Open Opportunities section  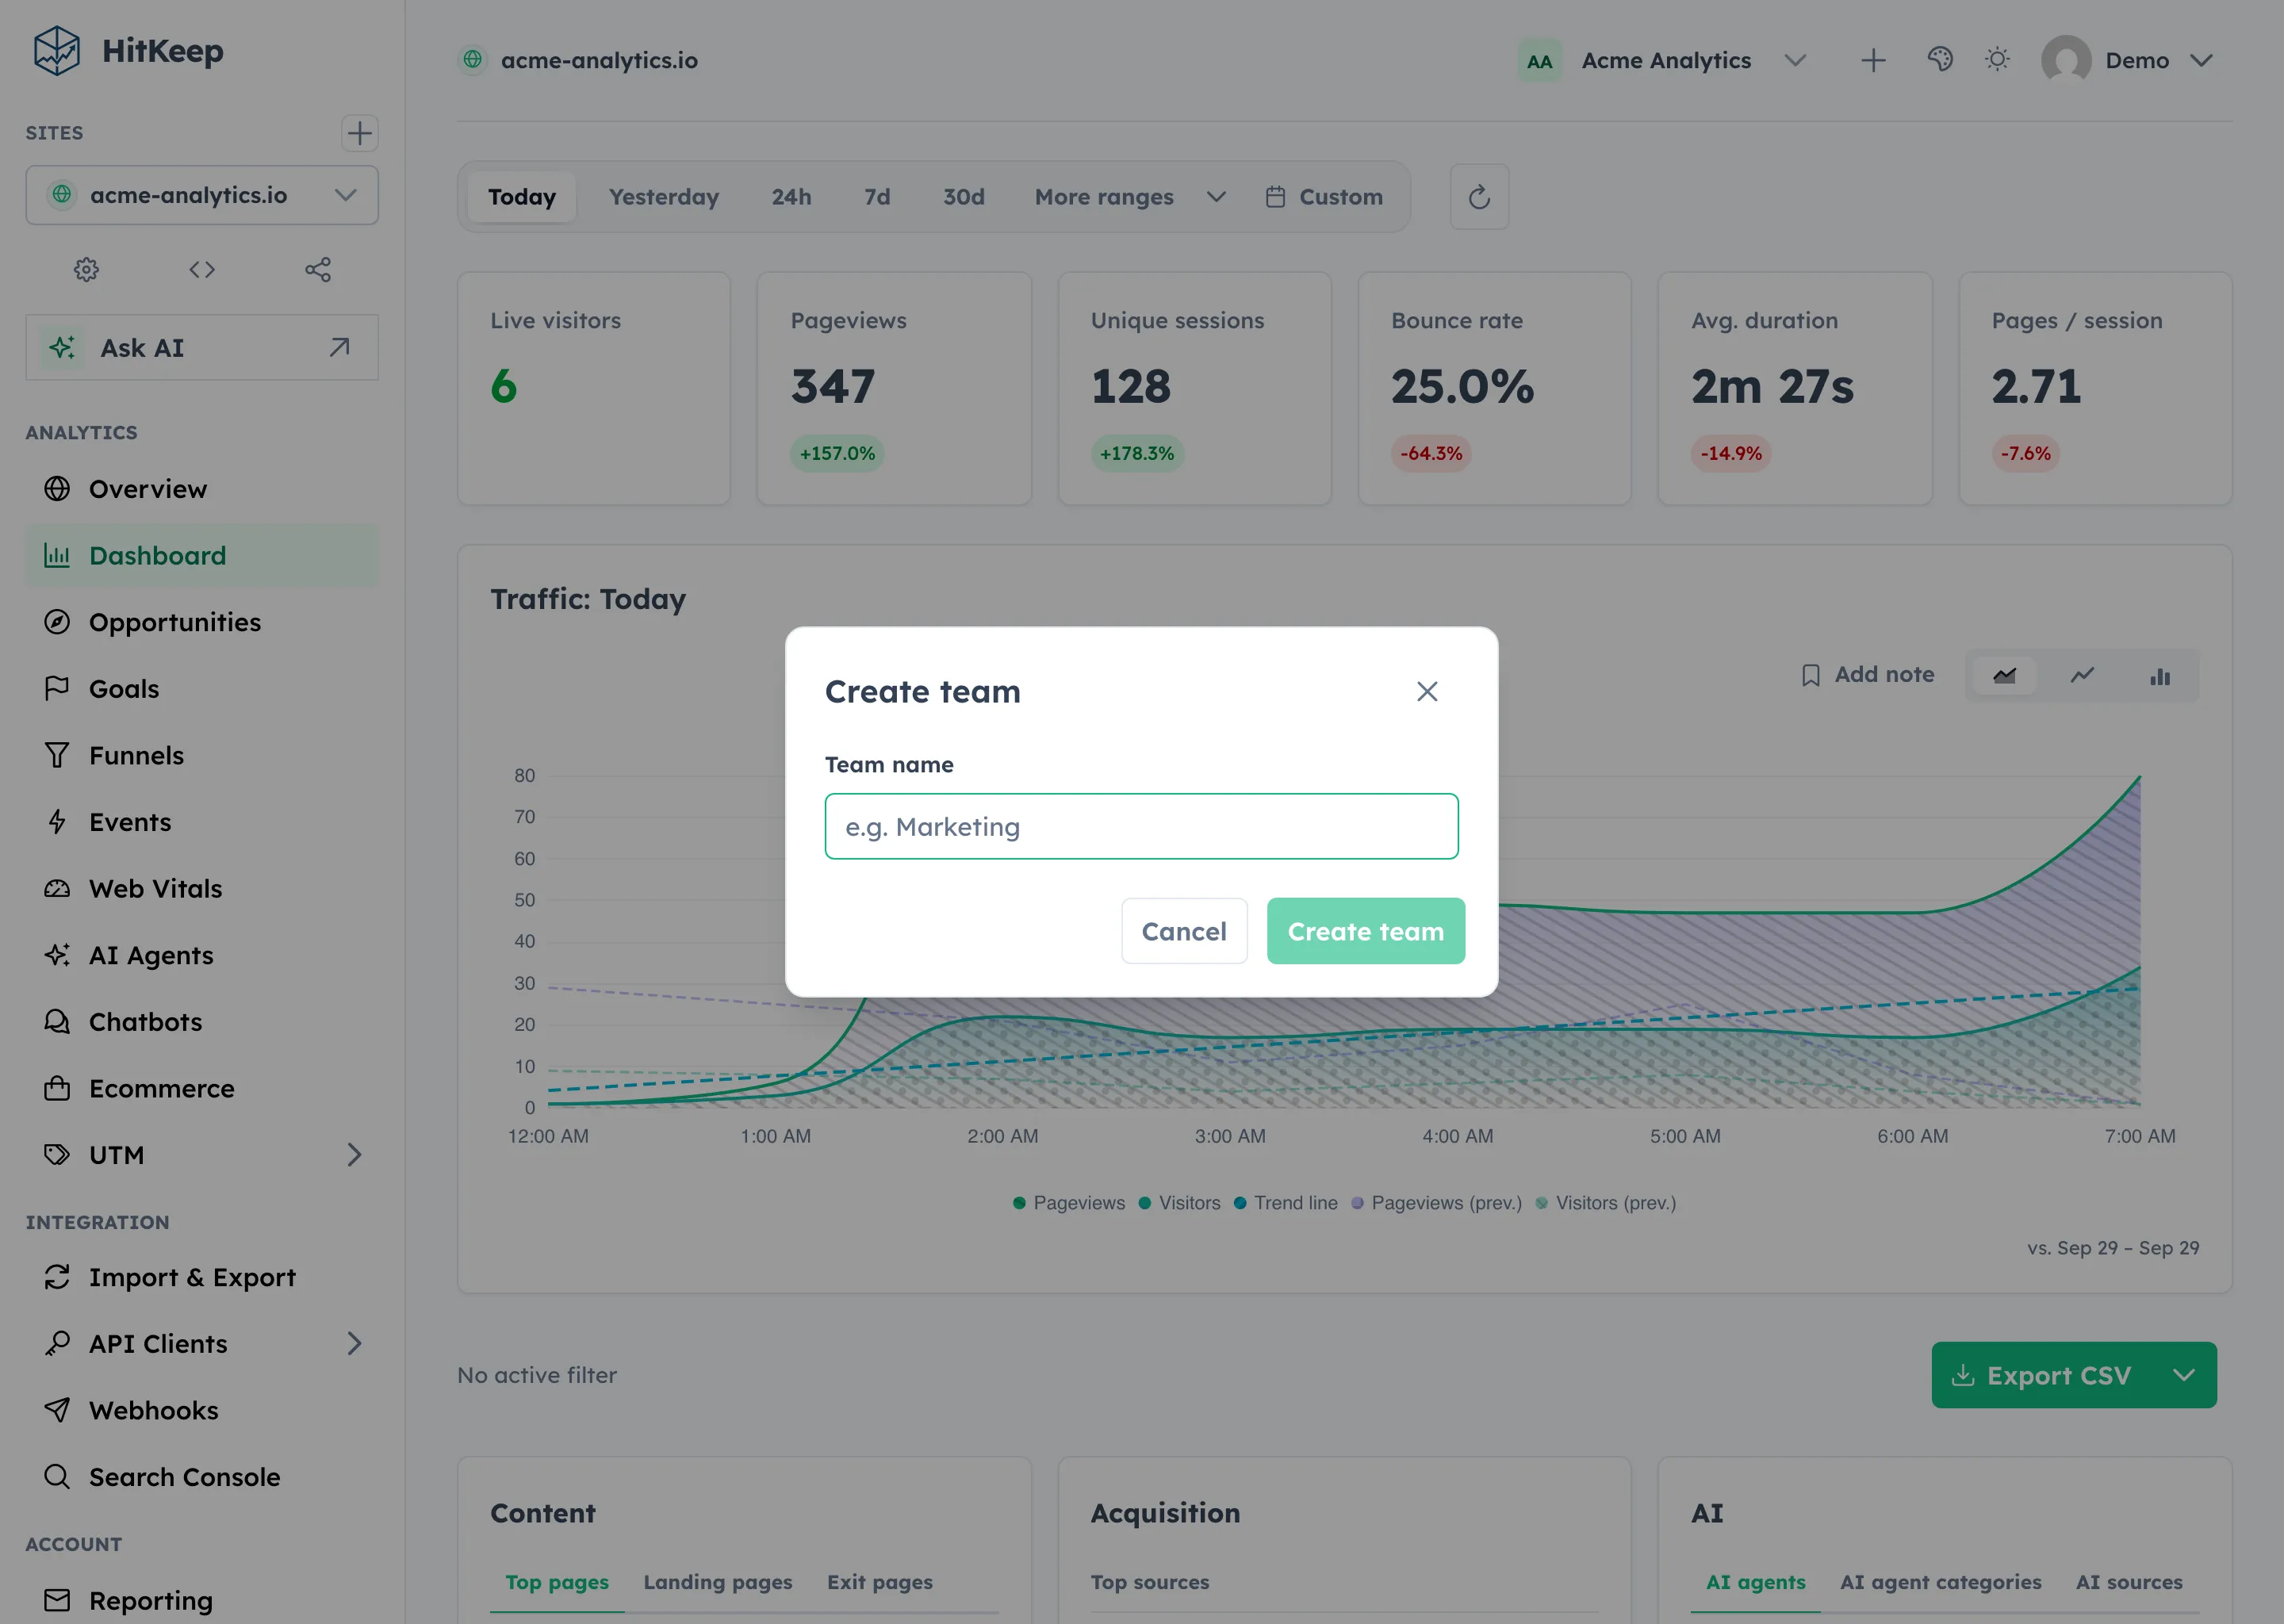(x=202, y=622)
